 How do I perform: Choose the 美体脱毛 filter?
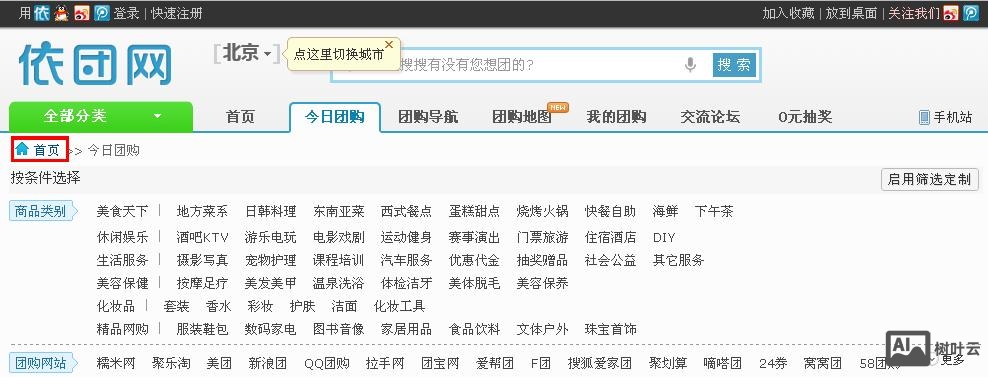click(x=474, y=283)
